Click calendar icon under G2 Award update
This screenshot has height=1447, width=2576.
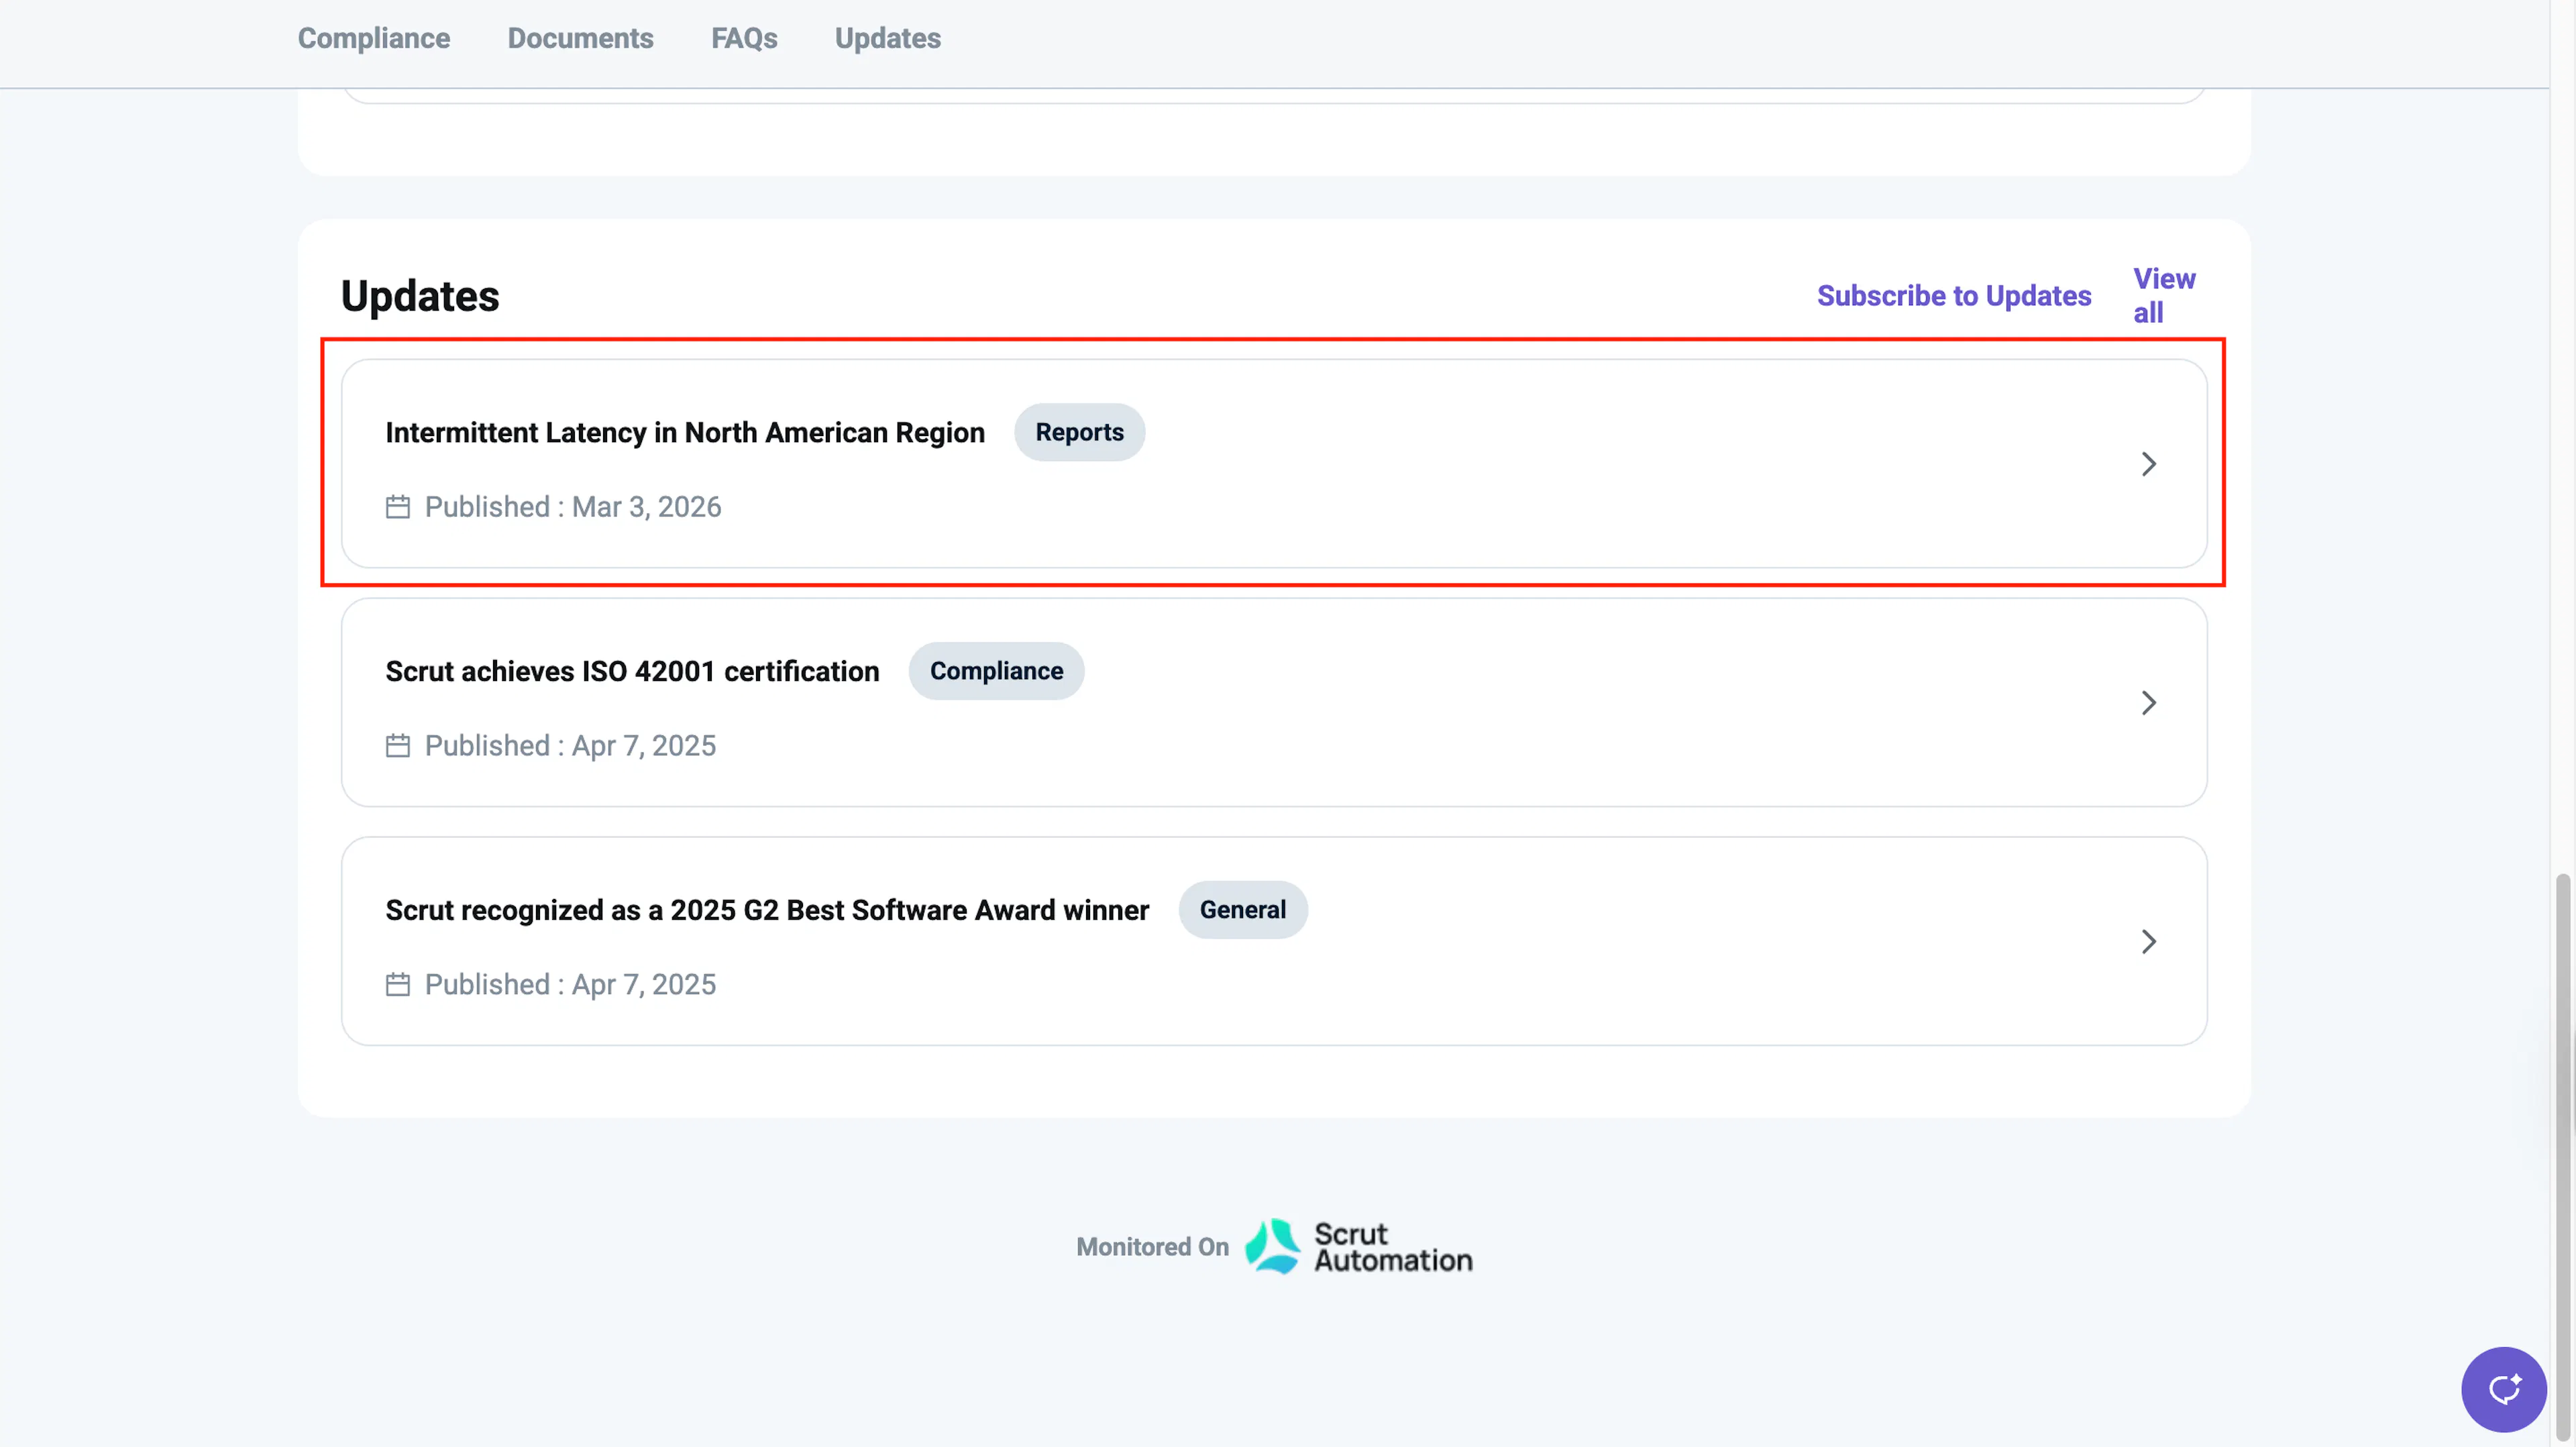[x=398, y=985]
